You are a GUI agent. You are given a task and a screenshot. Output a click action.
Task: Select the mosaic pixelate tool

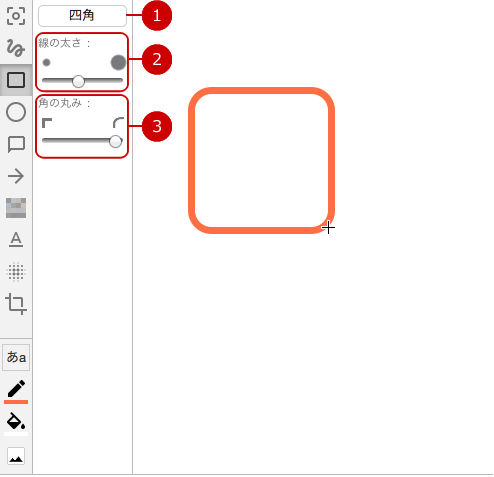tap(16, 208)
